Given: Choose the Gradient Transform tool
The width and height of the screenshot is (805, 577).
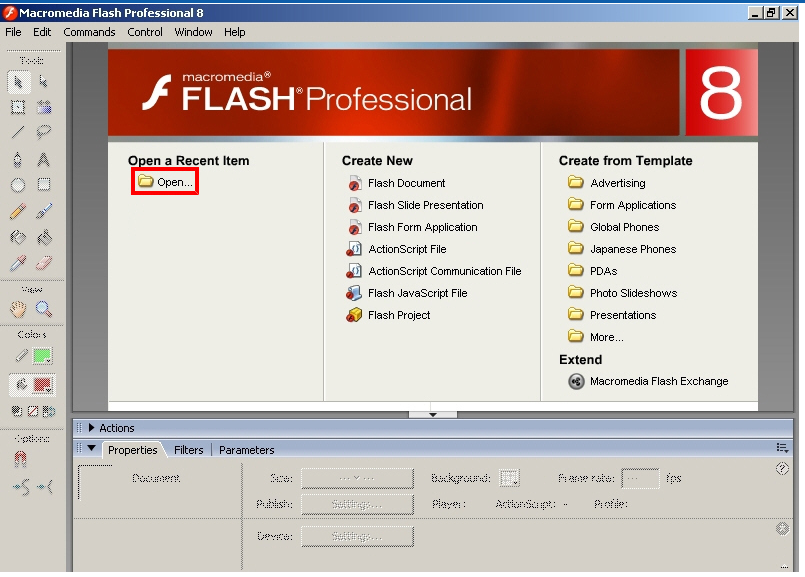Looking at the screenshot, I should click(x=44, y=107).
